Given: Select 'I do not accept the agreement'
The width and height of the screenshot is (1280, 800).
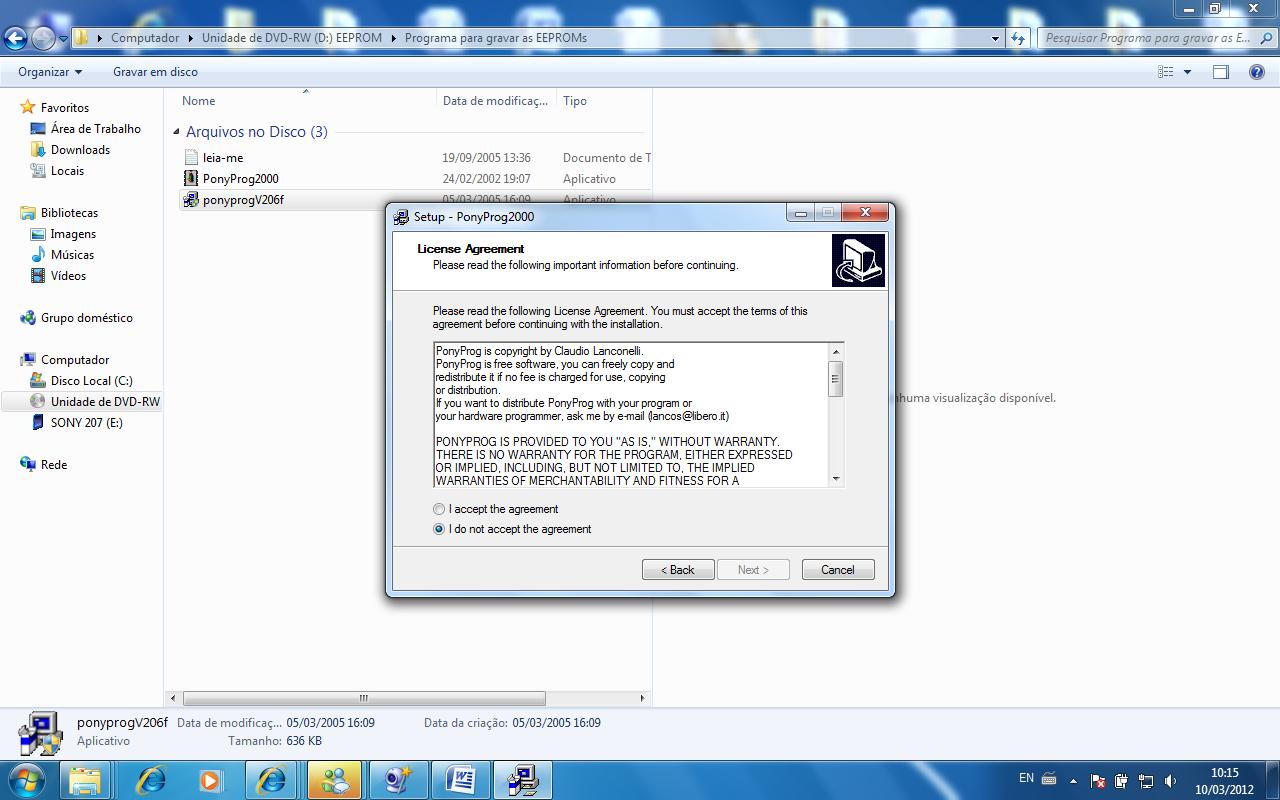Looking at the screenshot, I should [x=511, y=529].
